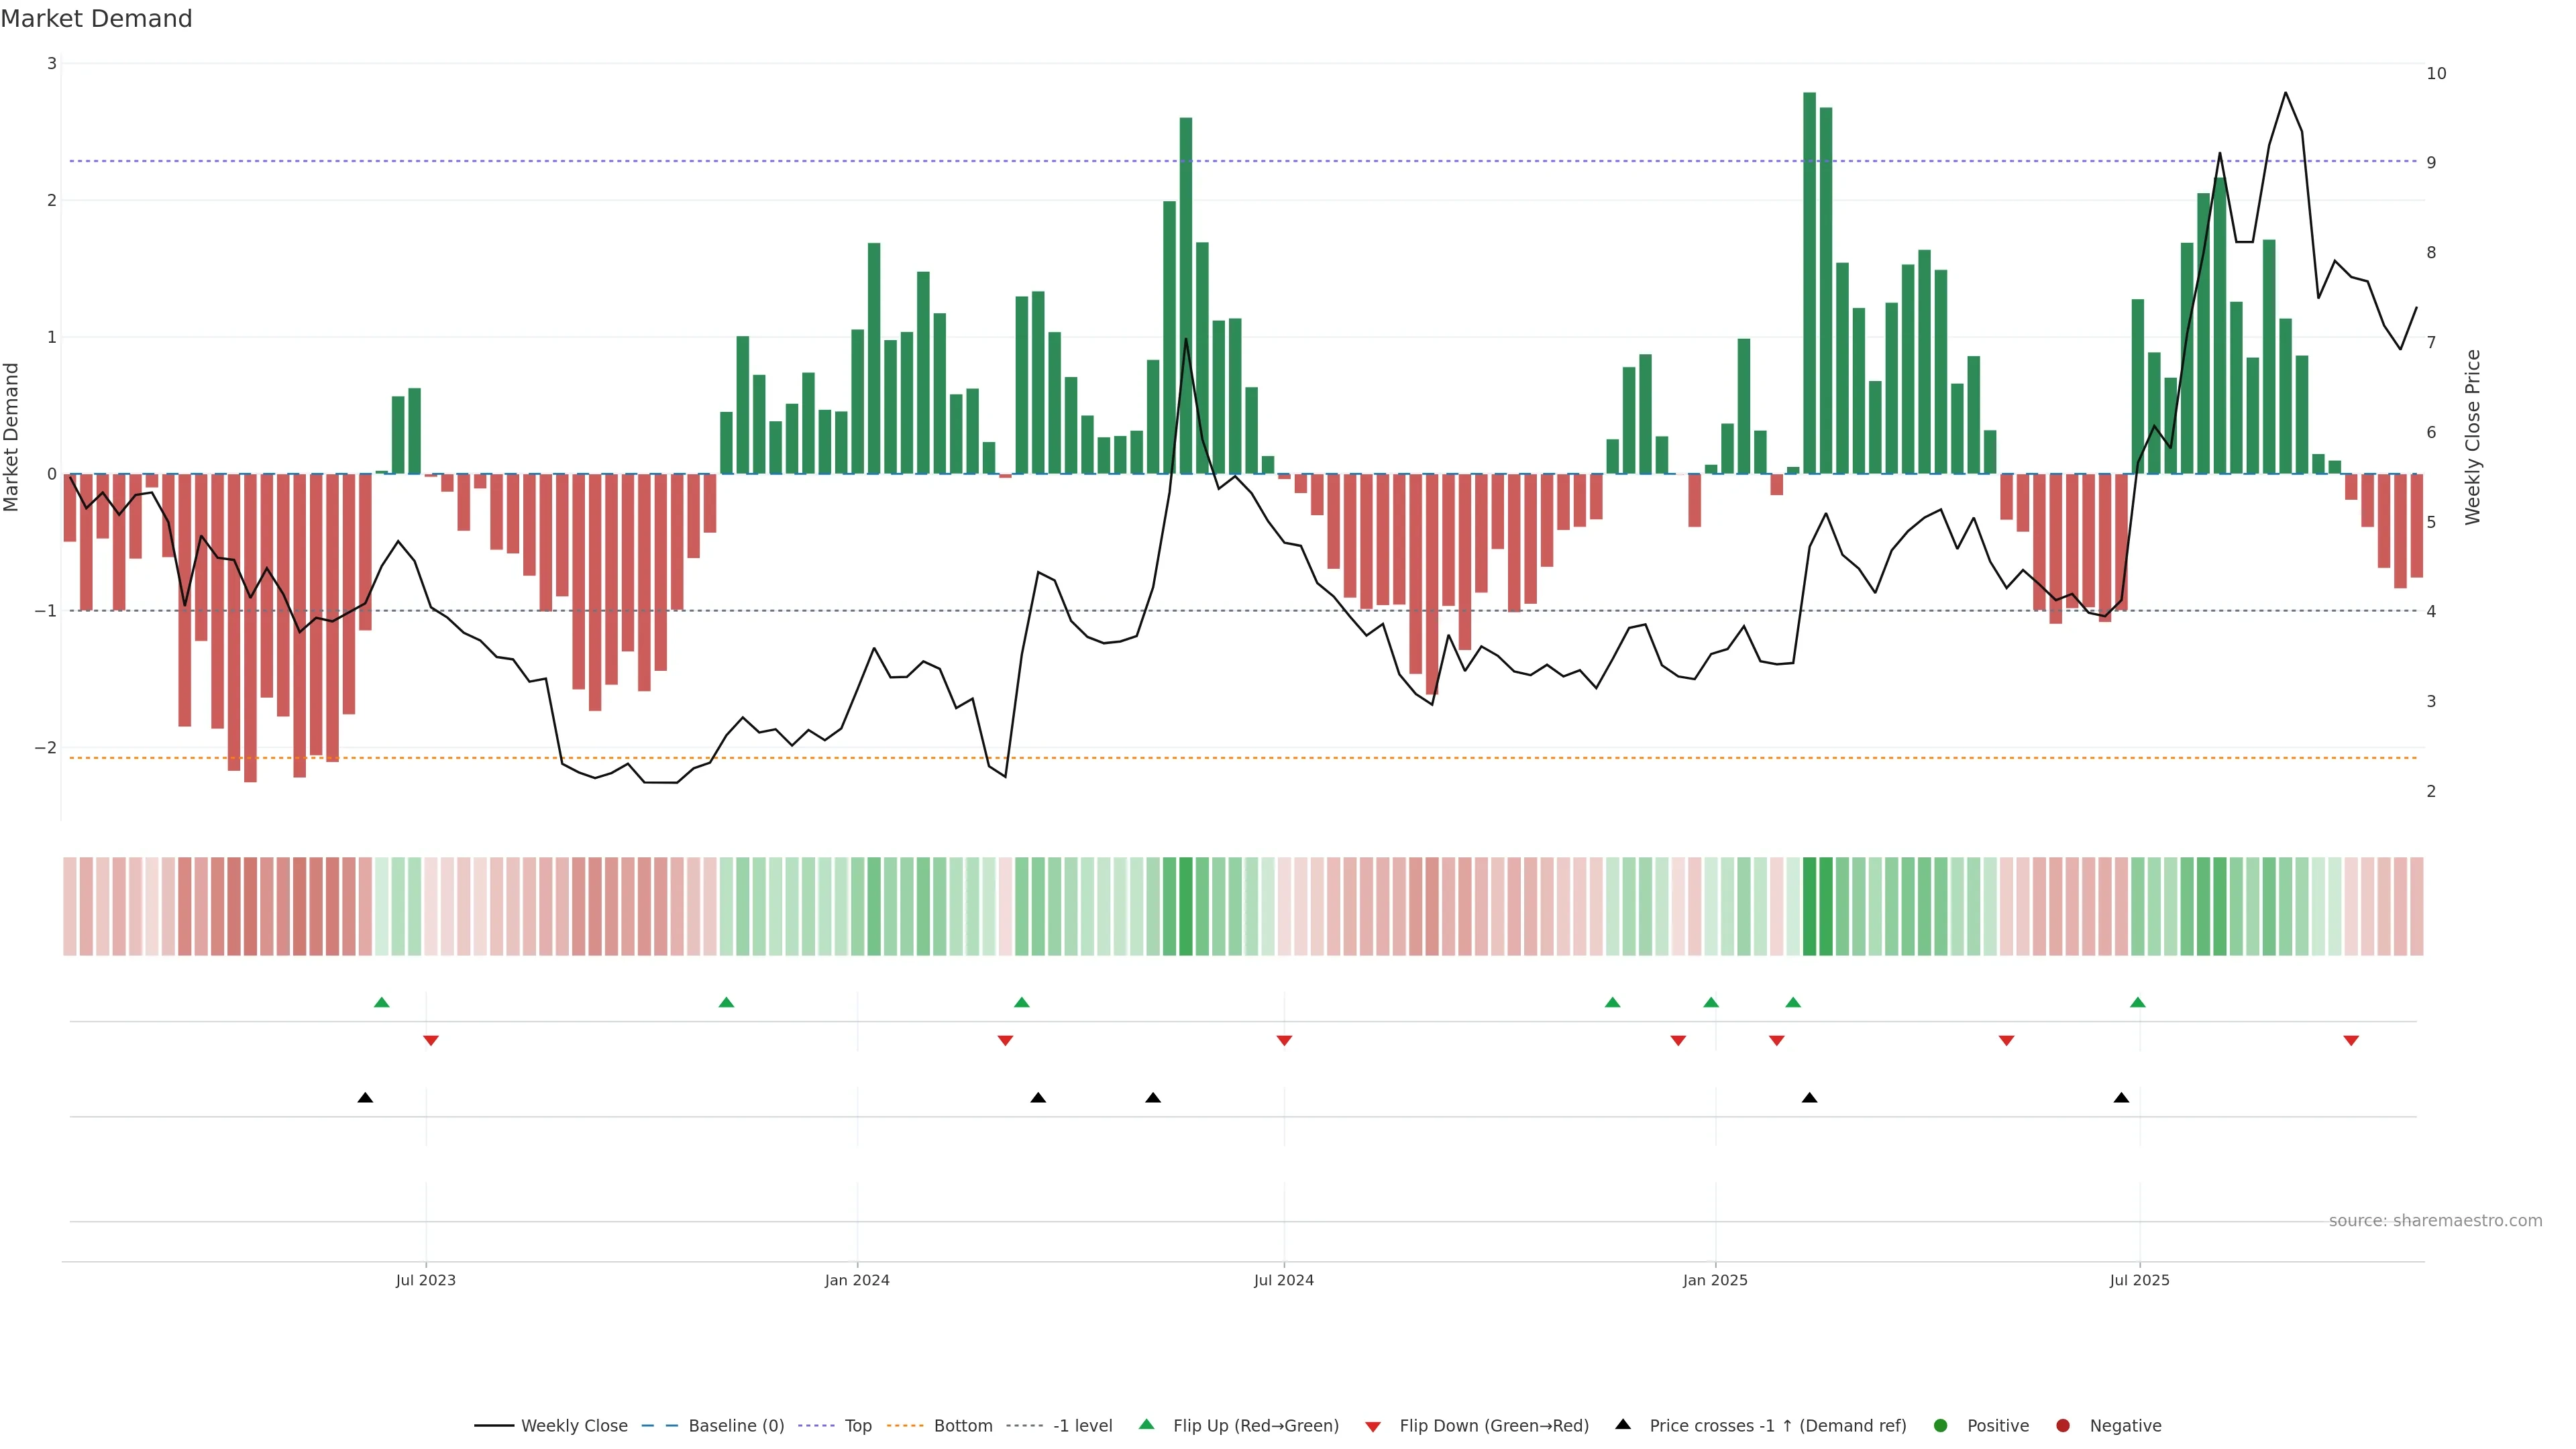Click the last red flip-down marker after Jul 2025
Viewport: 2576px width, 1449px height.
2351,1041
